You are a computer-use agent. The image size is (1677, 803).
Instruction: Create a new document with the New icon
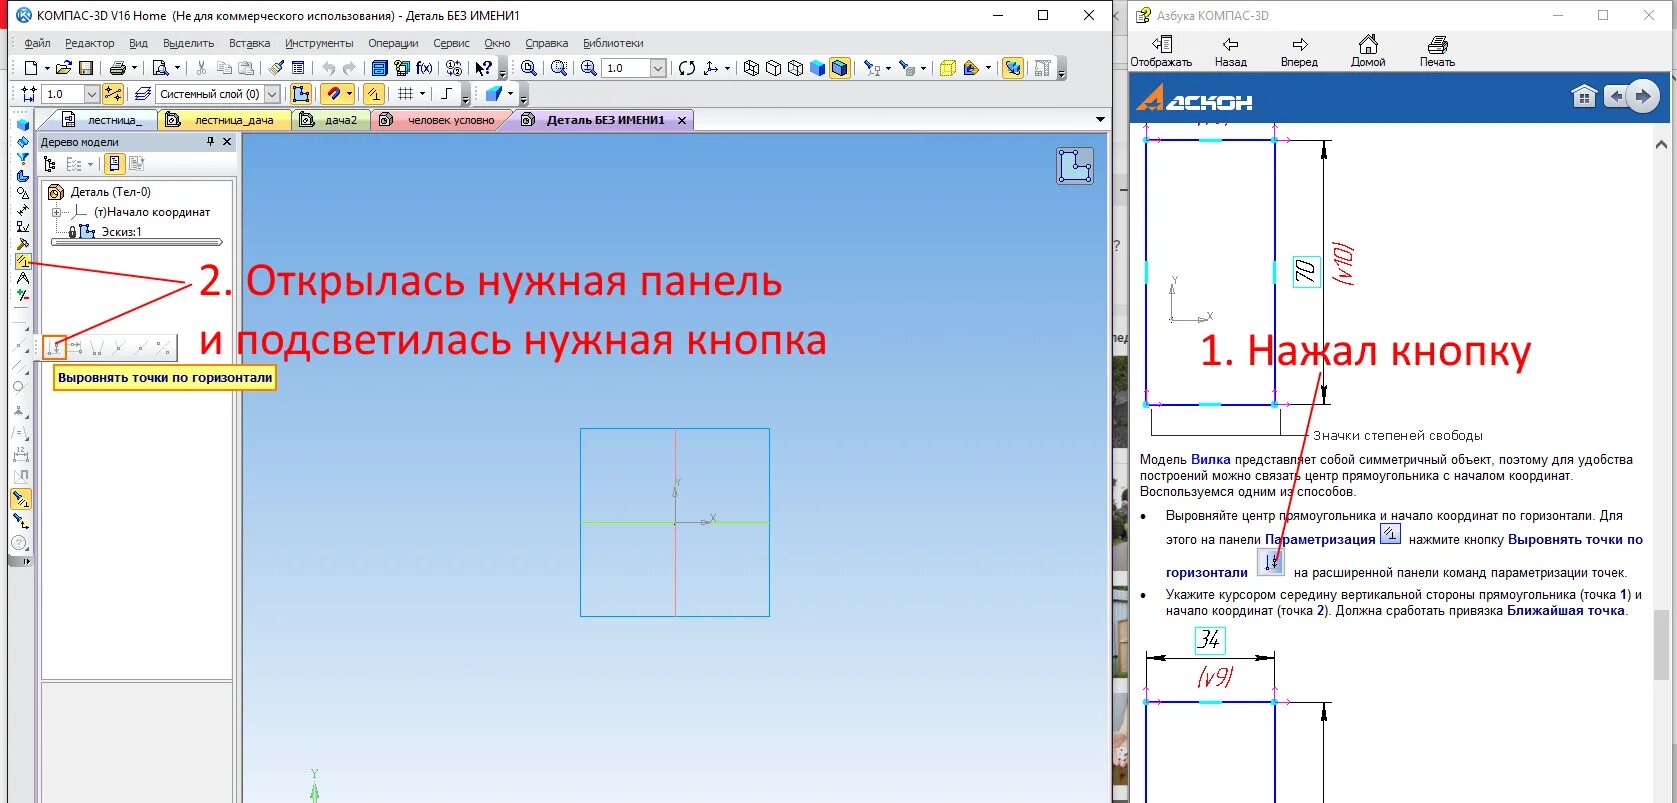click(31, 68)
